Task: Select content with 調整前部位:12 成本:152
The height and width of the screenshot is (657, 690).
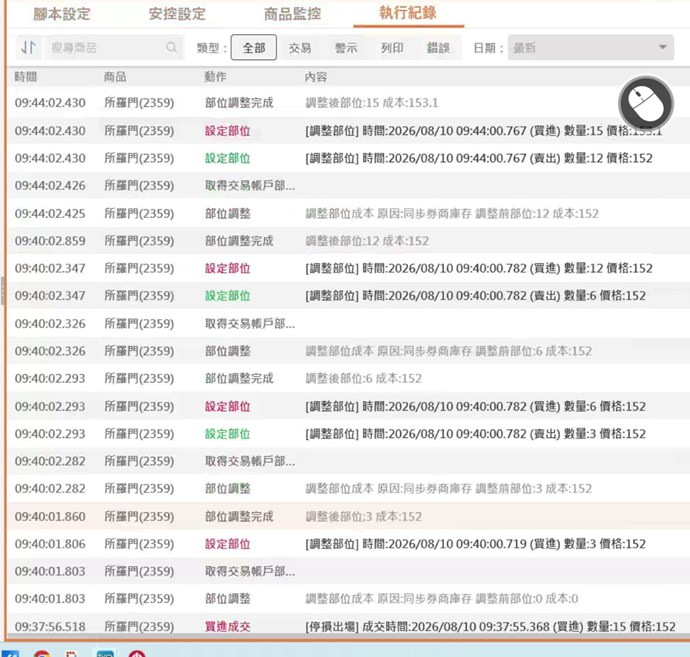Action: coord(452,213)
